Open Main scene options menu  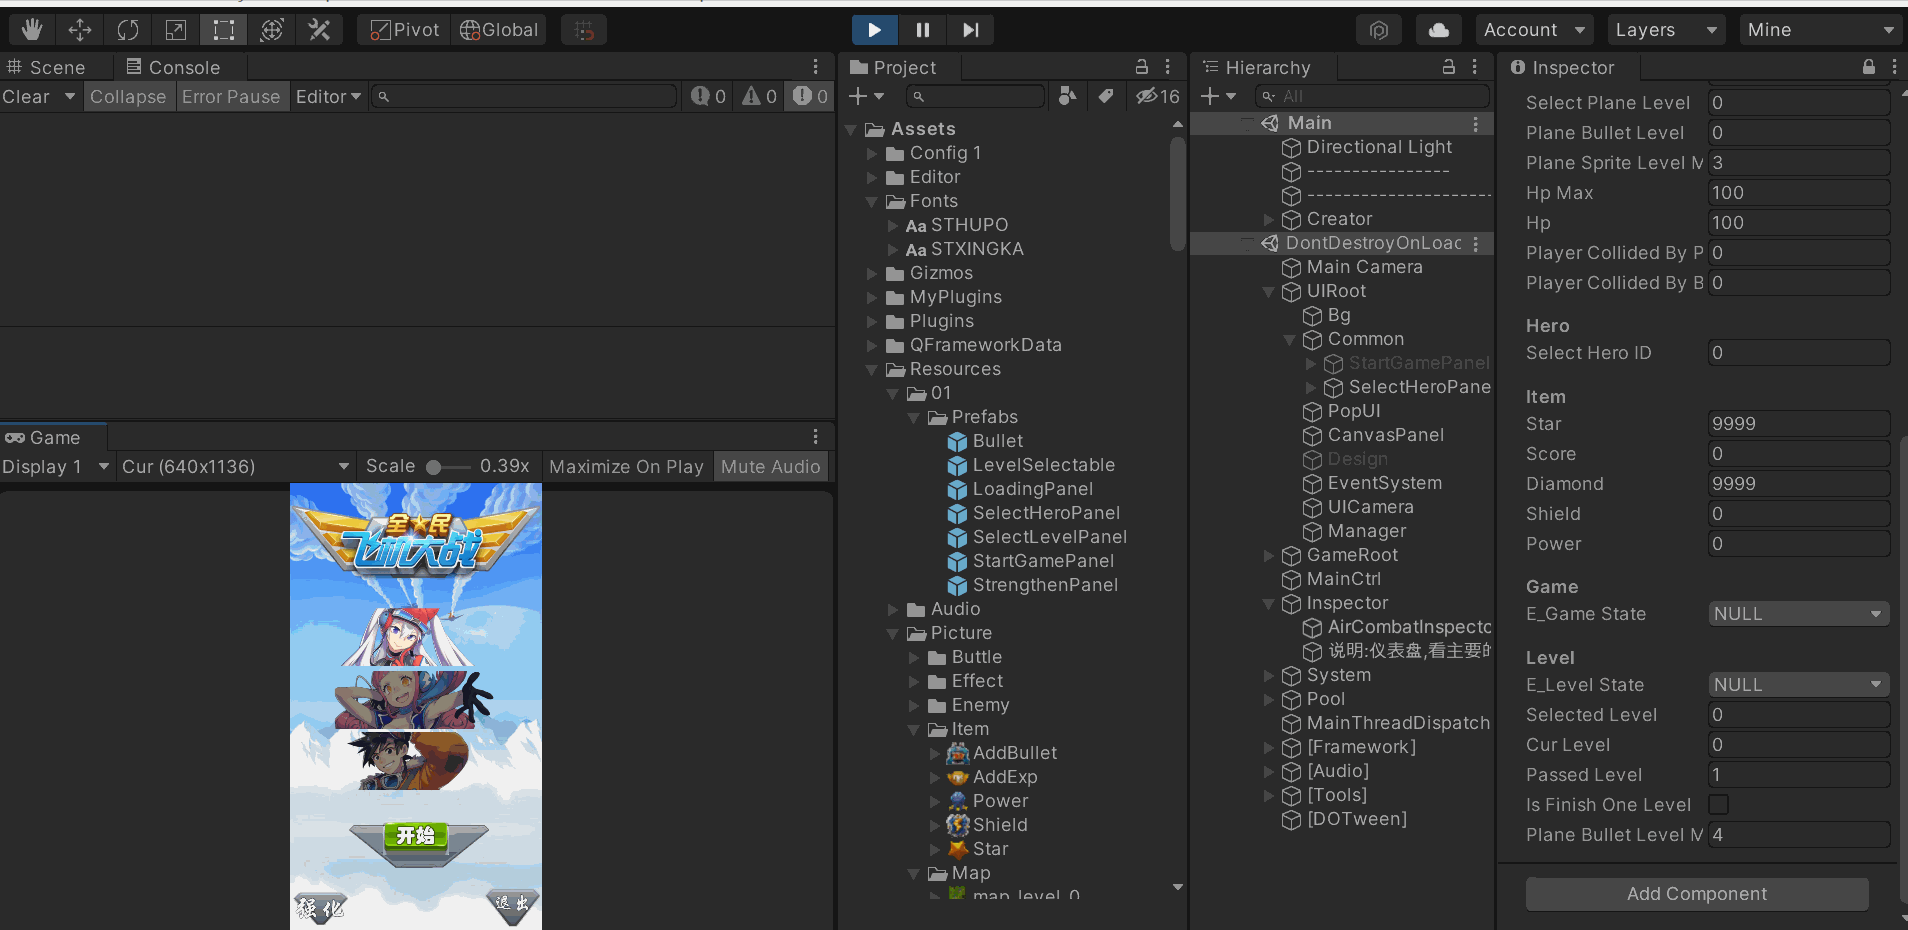pos(1476,123)
